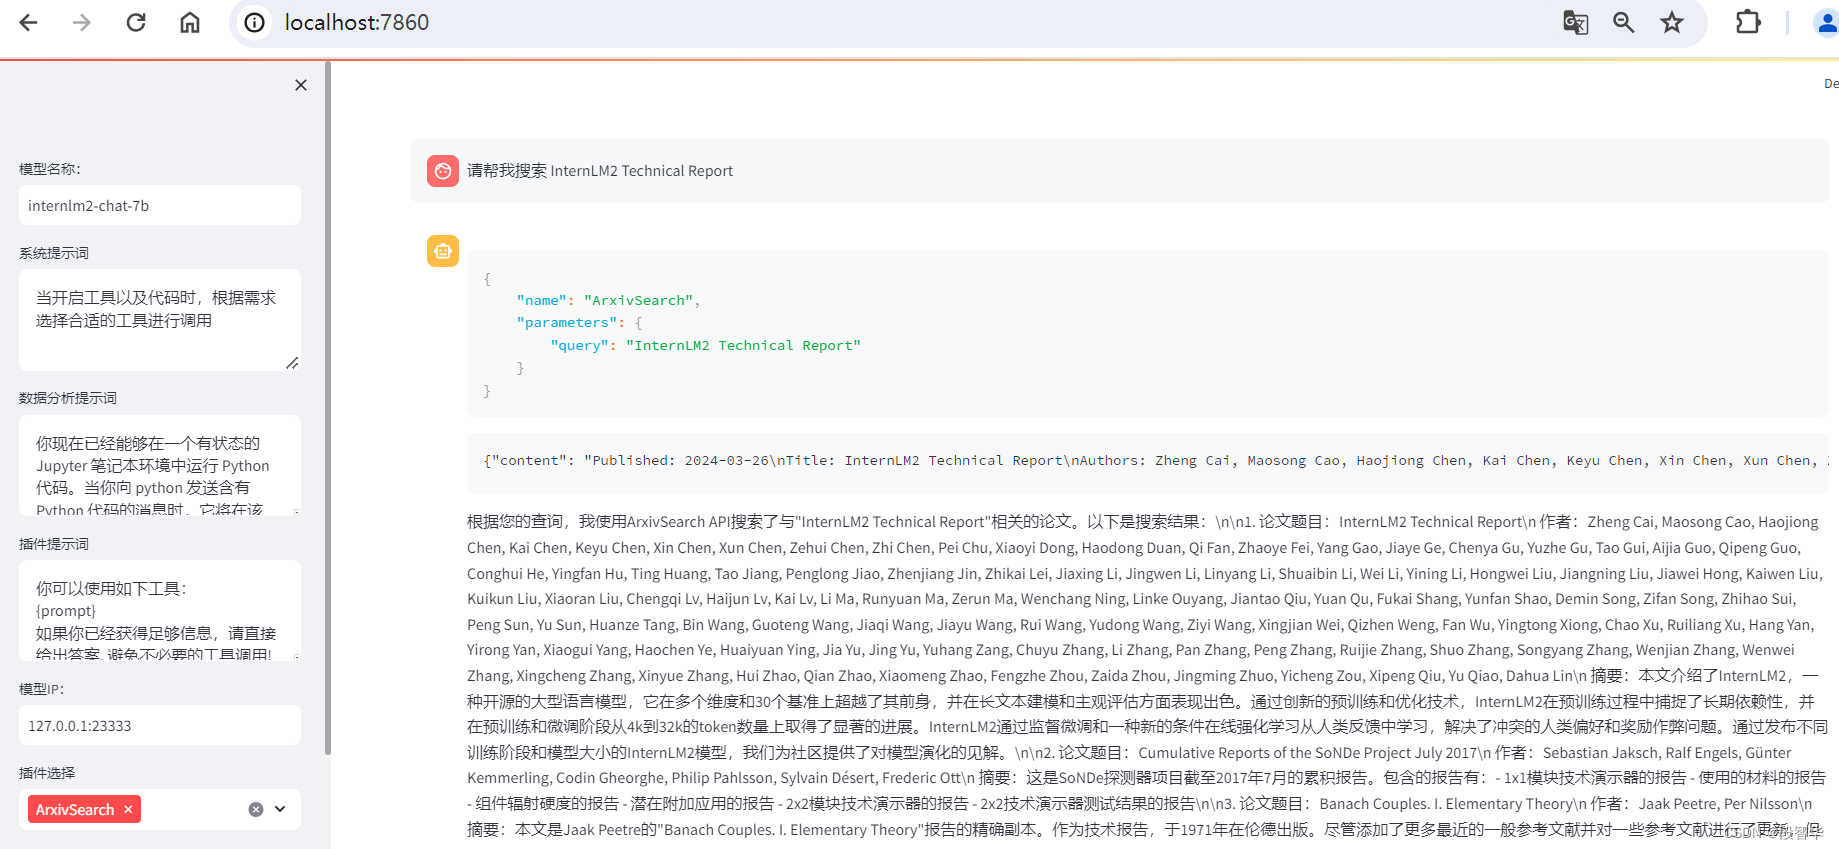Edit the model name field internlm2-chat-7b
1839x849 pixels.
click(160, 206)
